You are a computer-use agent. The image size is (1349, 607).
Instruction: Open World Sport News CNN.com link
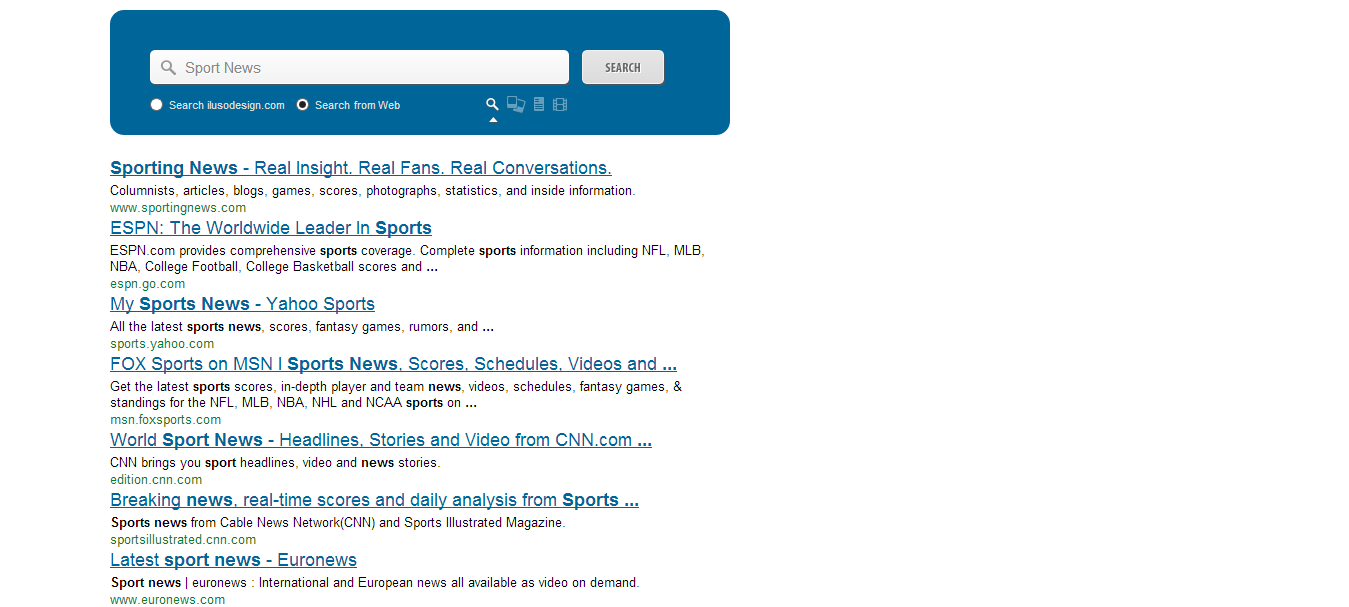[x=381, y=440]
